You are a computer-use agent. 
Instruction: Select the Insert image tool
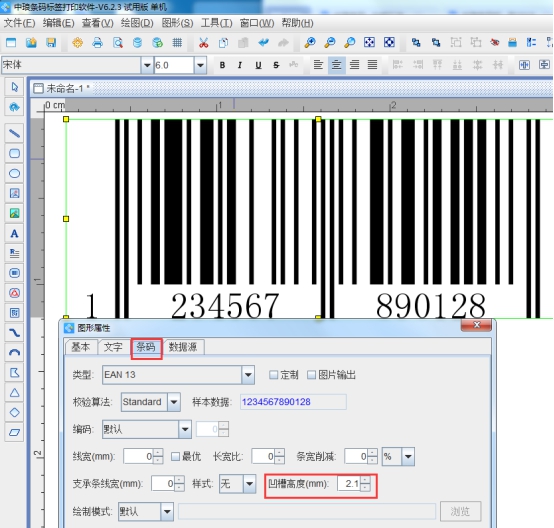[x=14, y=213]
